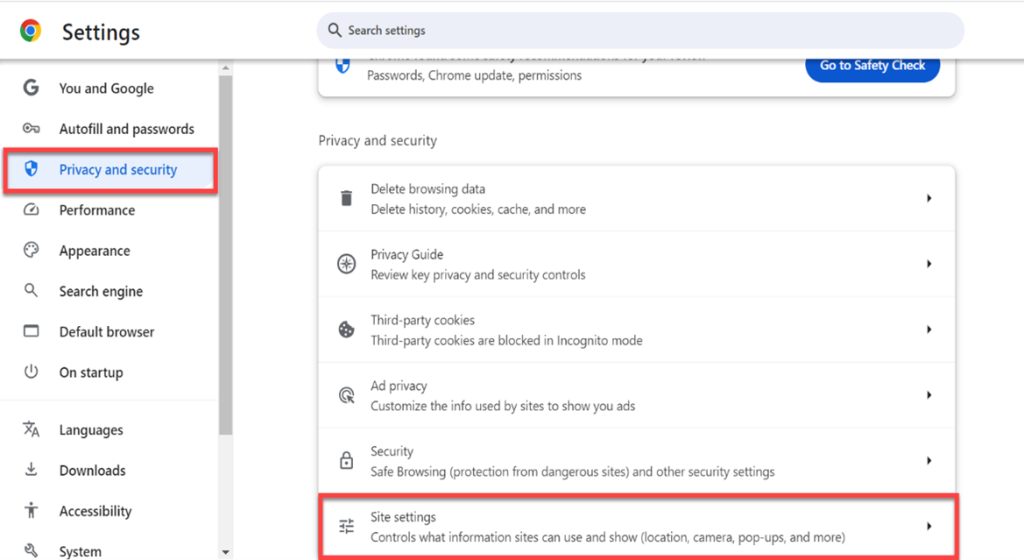Click the magnifier icon in search settings
Image resolution: width=1024 pixels, height=560 pixels.
click(x=334, y=30)
